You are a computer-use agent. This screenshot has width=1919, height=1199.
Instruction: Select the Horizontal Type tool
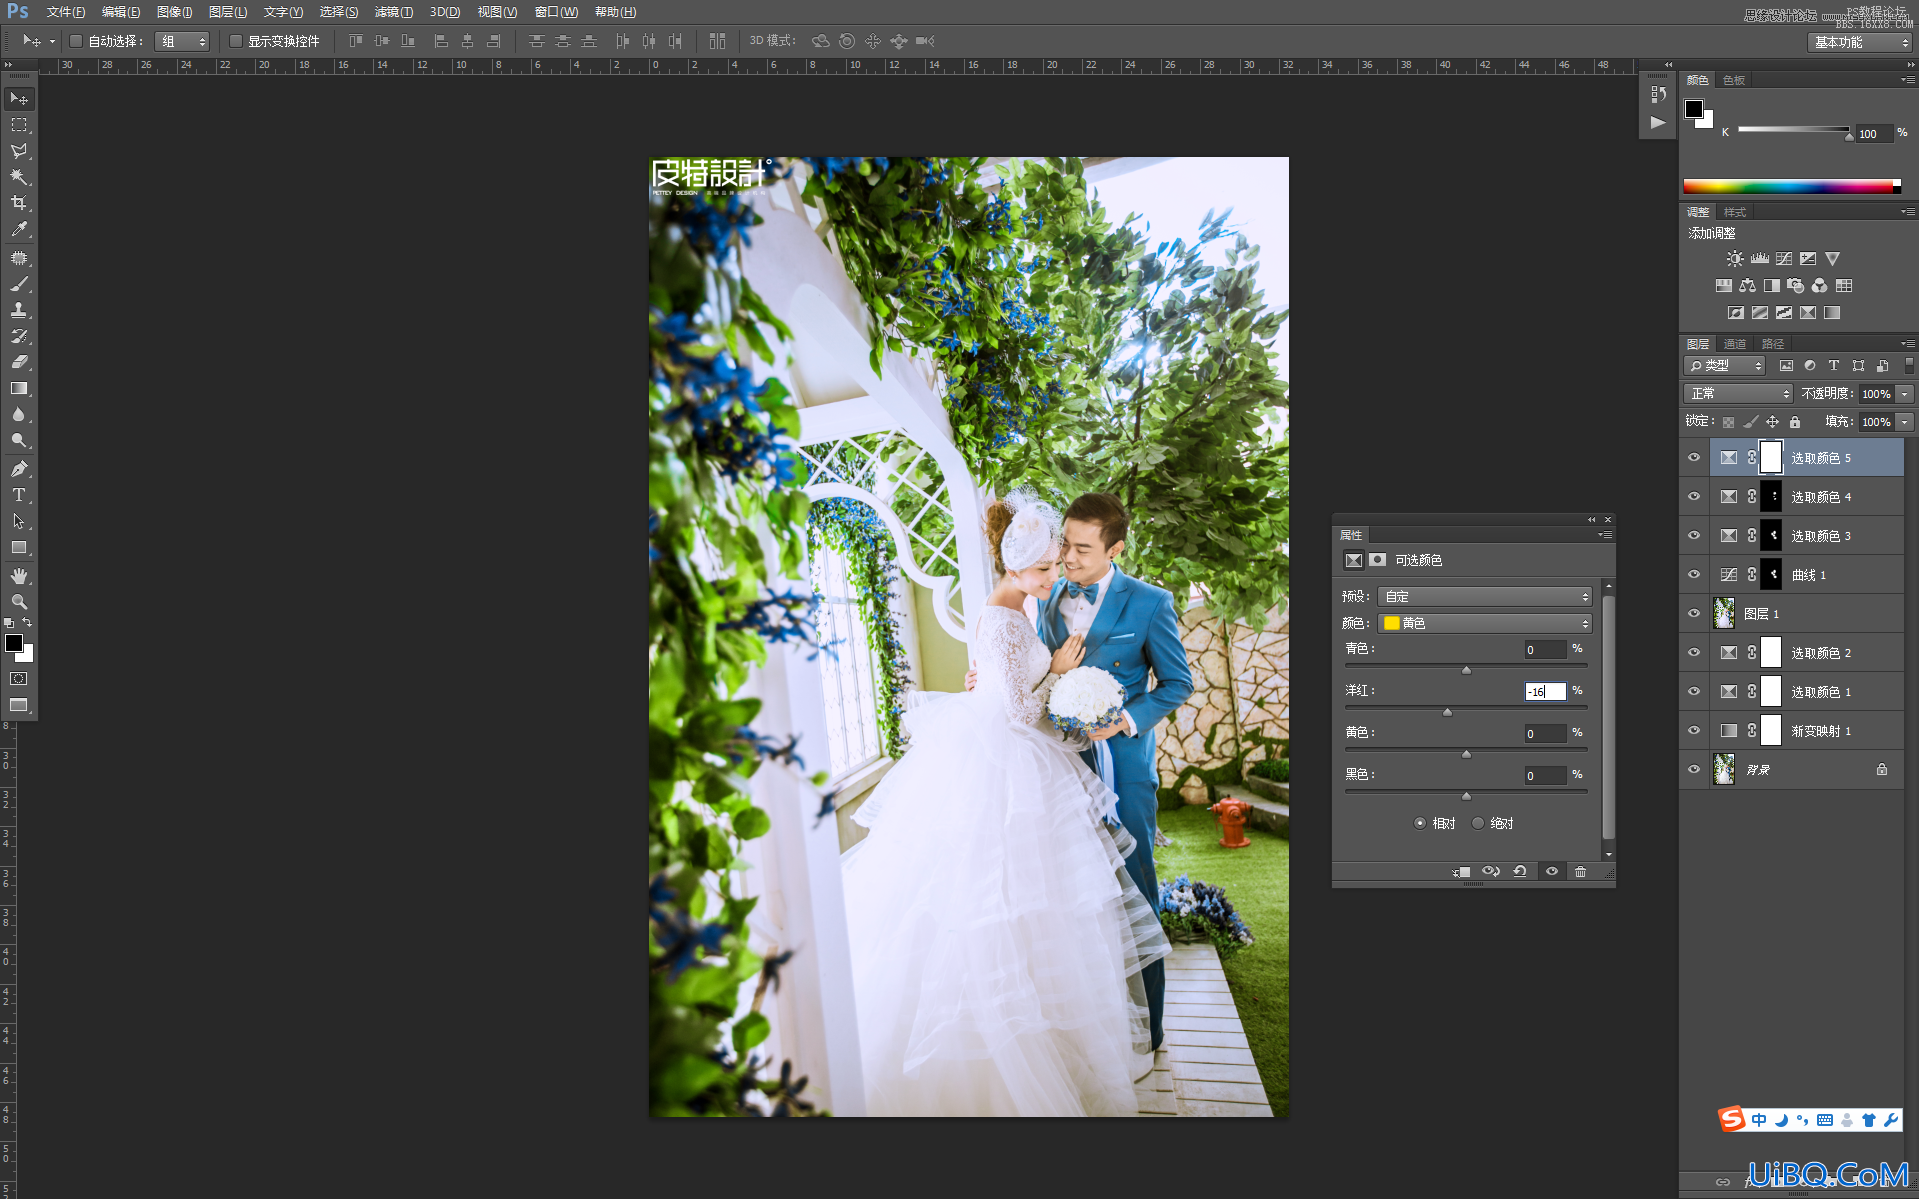(x=19, y=495)
